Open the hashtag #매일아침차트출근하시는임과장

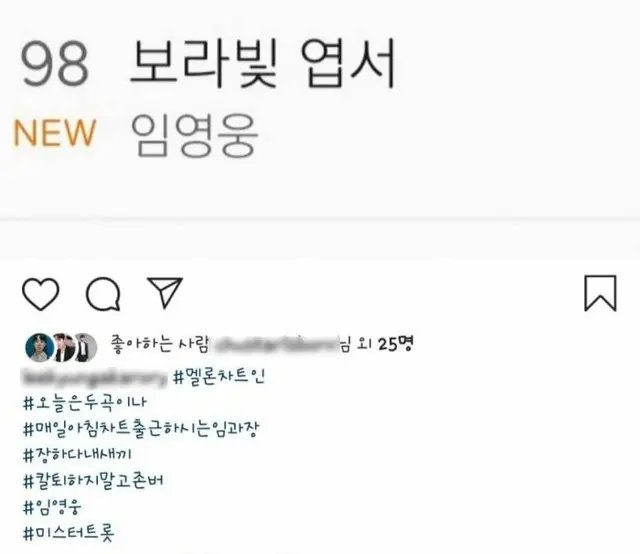(141, 429)
